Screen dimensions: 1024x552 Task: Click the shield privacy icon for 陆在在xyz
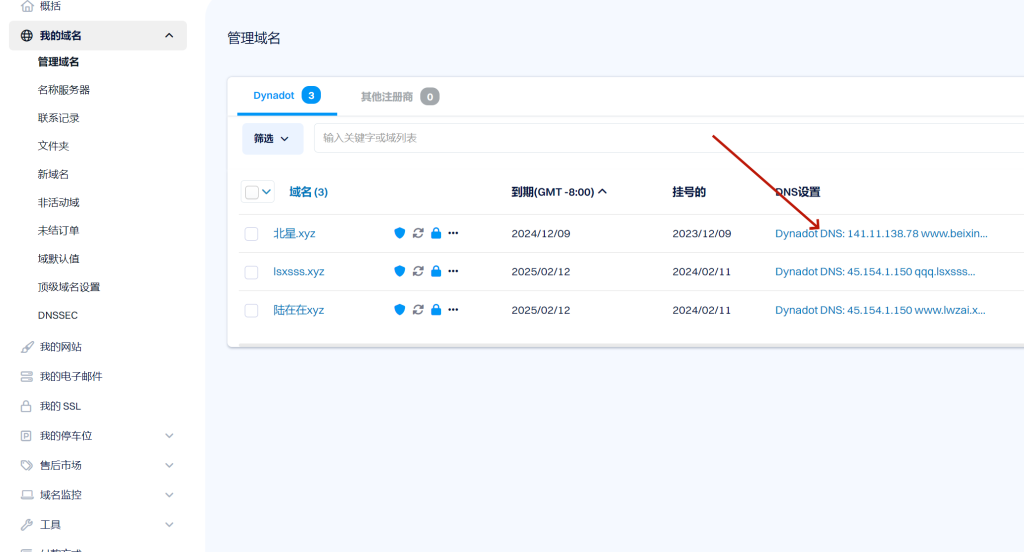pos(400,310)
